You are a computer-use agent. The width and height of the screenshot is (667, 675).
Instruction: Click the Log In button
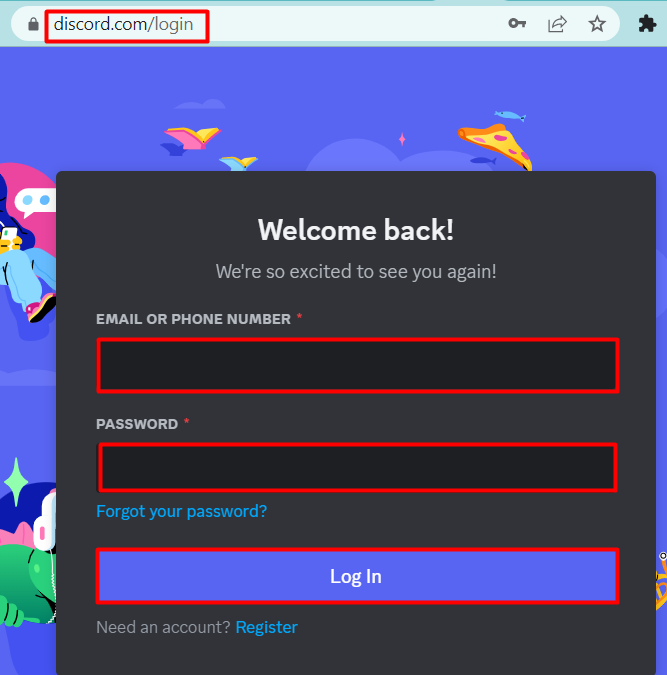[357, 576]
